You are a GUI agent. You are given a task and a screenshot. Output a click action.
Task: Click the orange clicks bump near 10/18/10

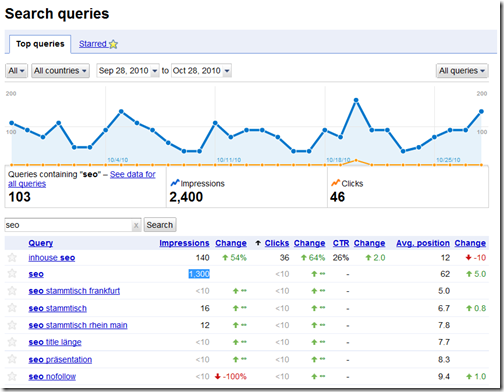tap(356, 161)
